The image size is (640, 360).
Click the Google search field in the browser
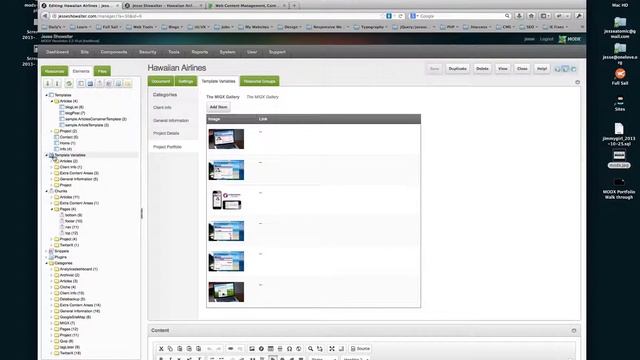[460, 16]
